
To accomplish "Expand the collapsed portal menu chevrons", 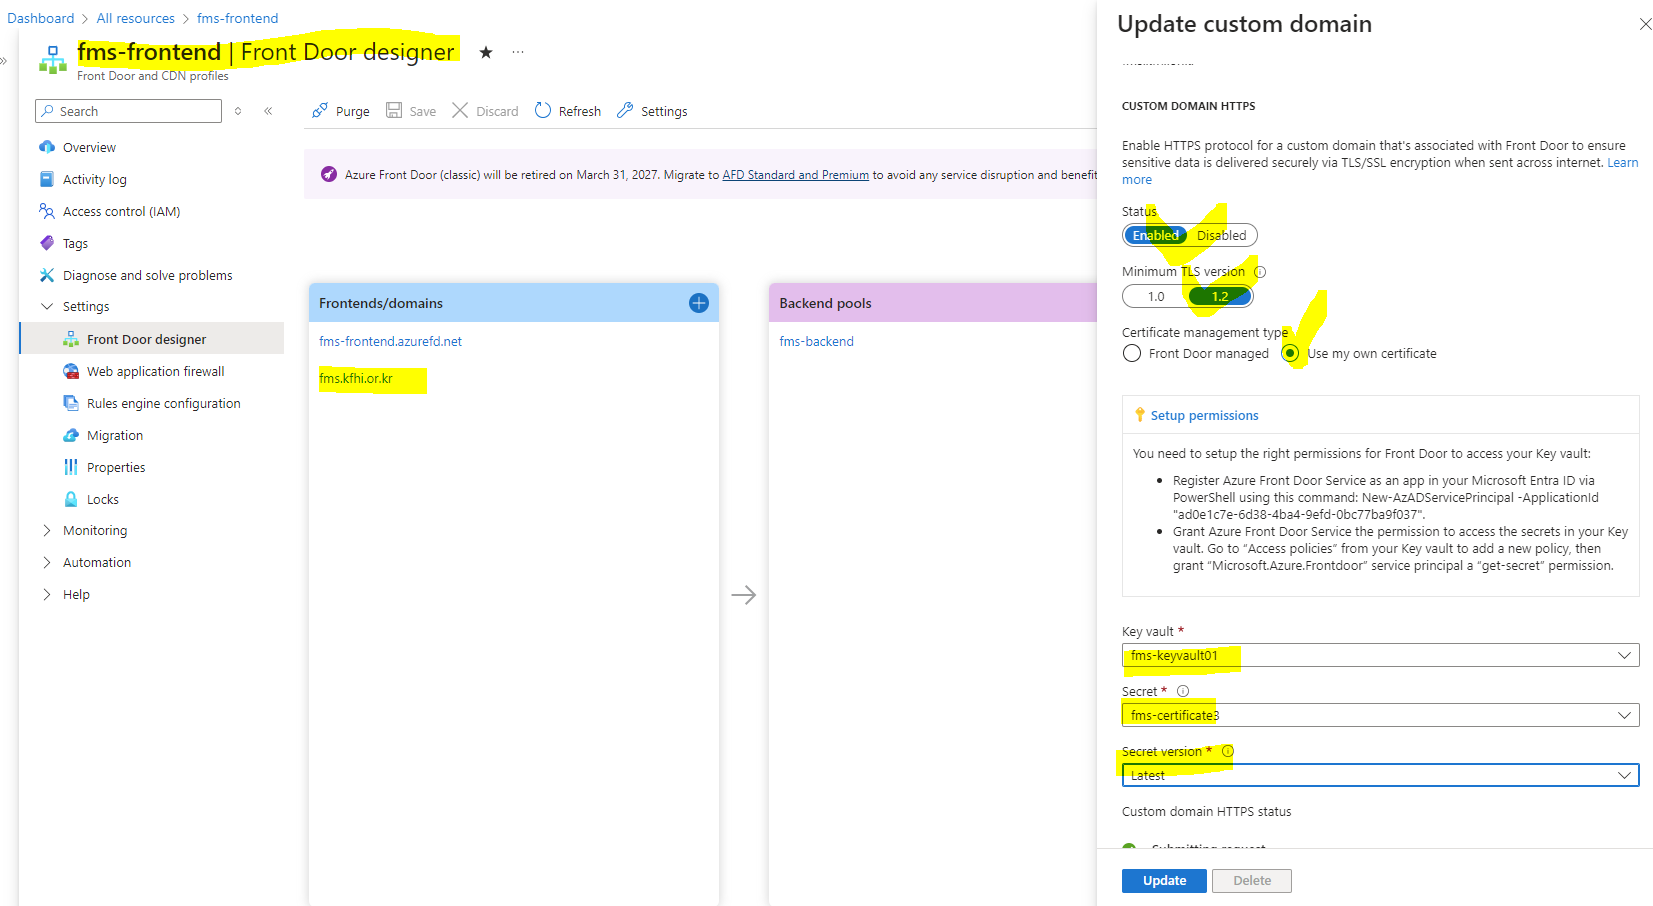I will 4,61.
